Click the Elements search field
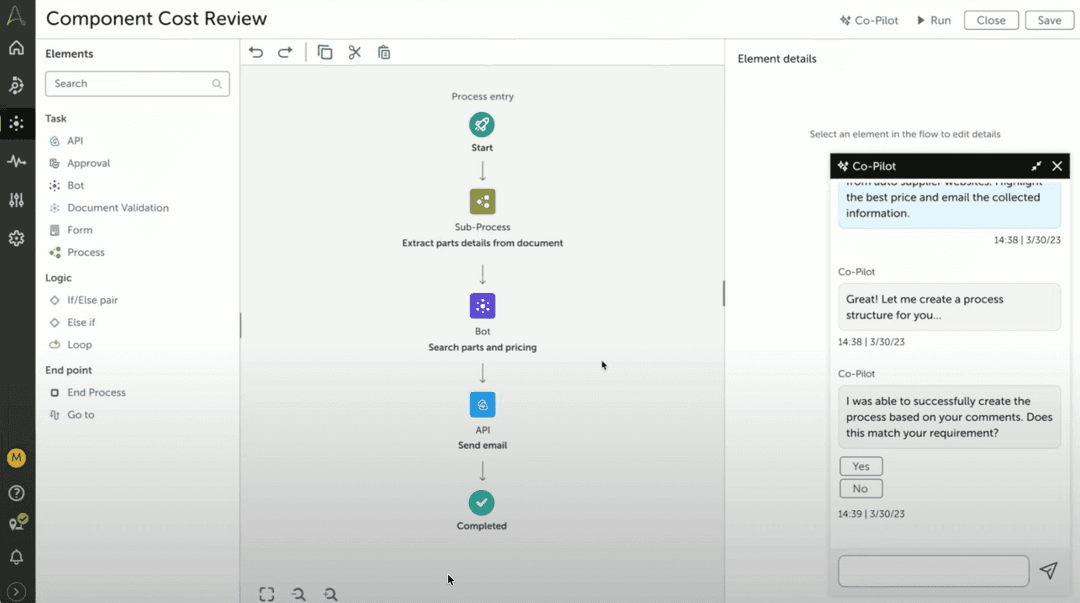Screen dimensions: 1080x603 137,83
